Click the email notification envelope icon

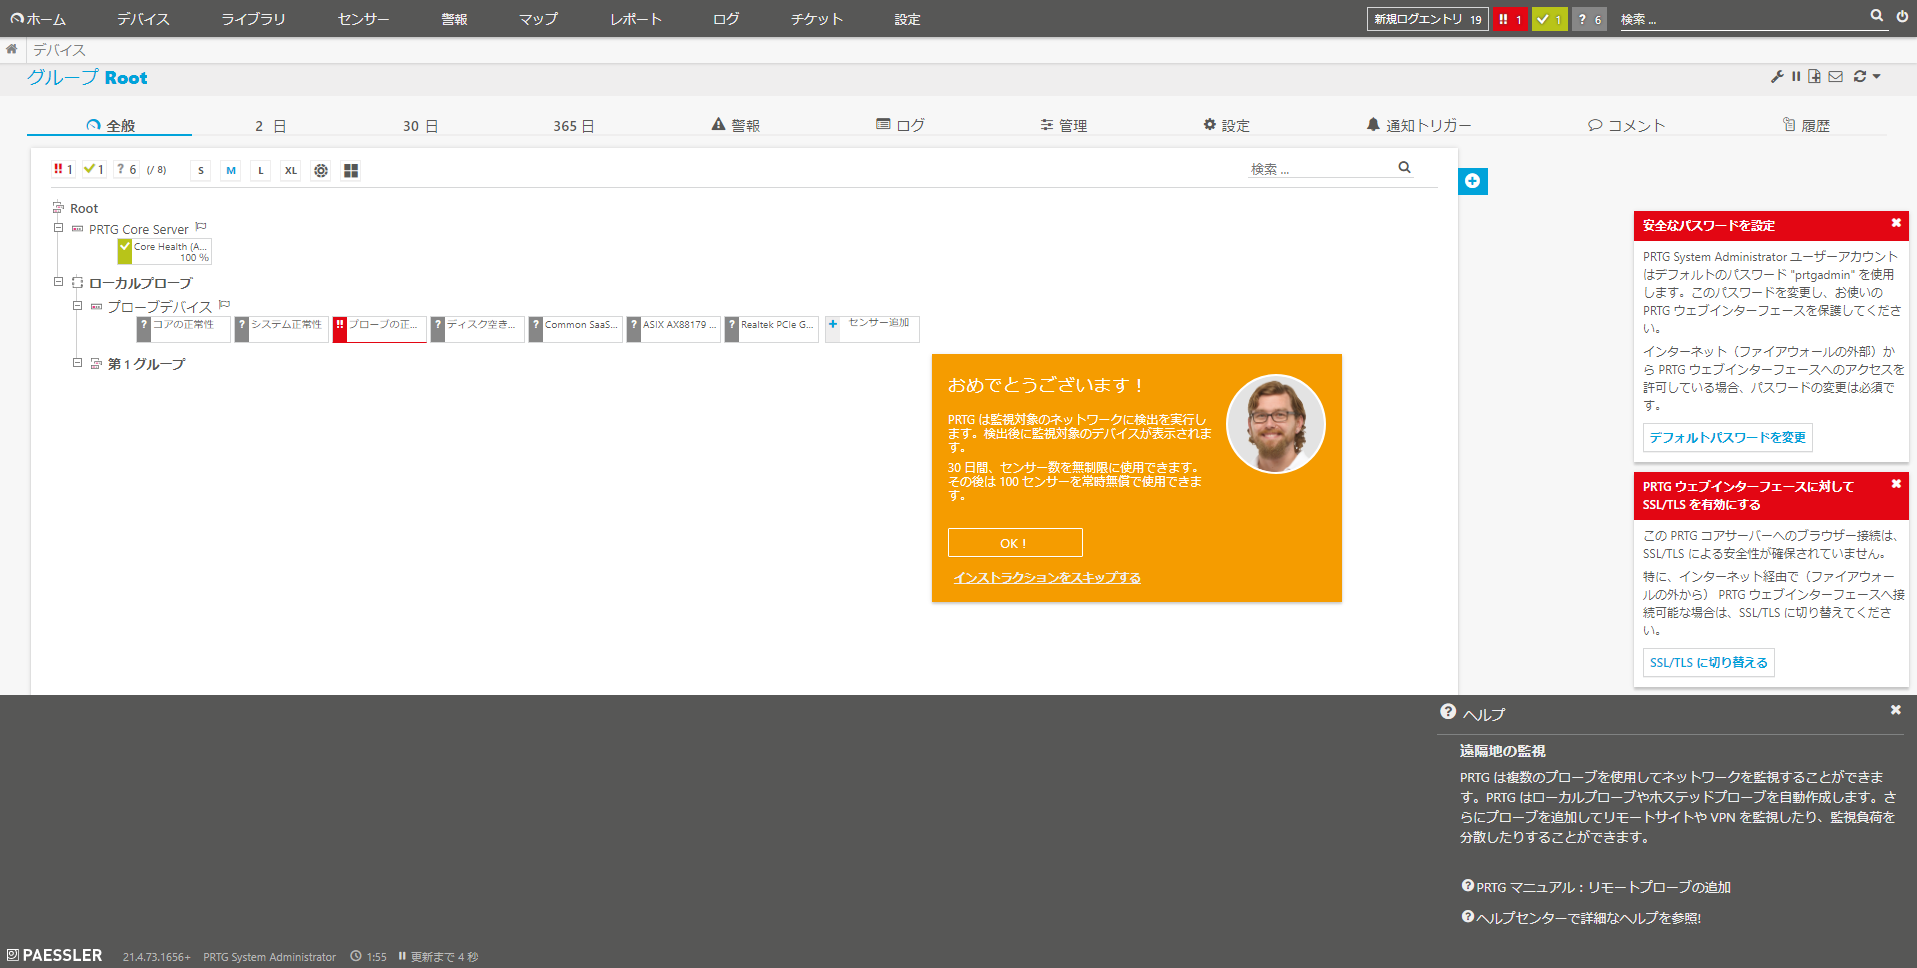[1835, 77]
